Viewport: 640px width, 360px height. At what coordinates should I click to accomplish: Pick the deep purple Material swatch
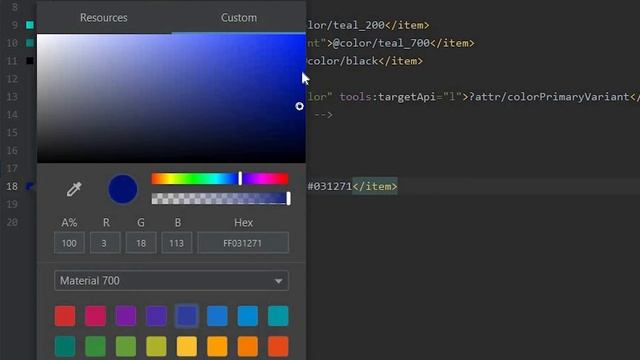[x=156, y=316]
